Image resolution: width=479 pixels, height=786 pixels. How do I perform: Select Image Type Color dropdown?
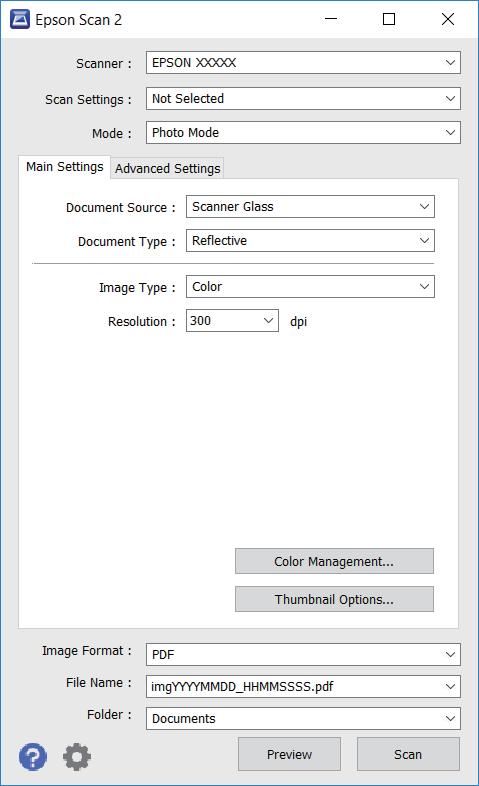pos(310,287)
